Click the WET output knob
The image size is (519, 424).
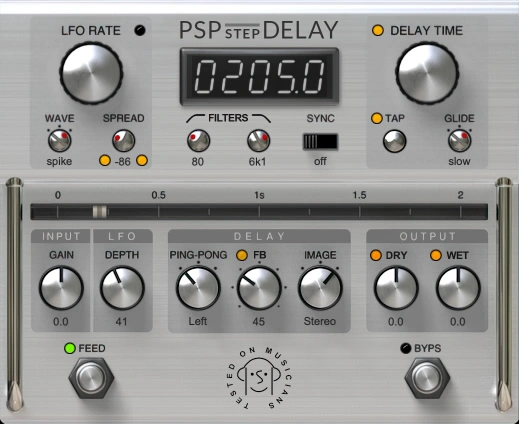tap(458, 288)
